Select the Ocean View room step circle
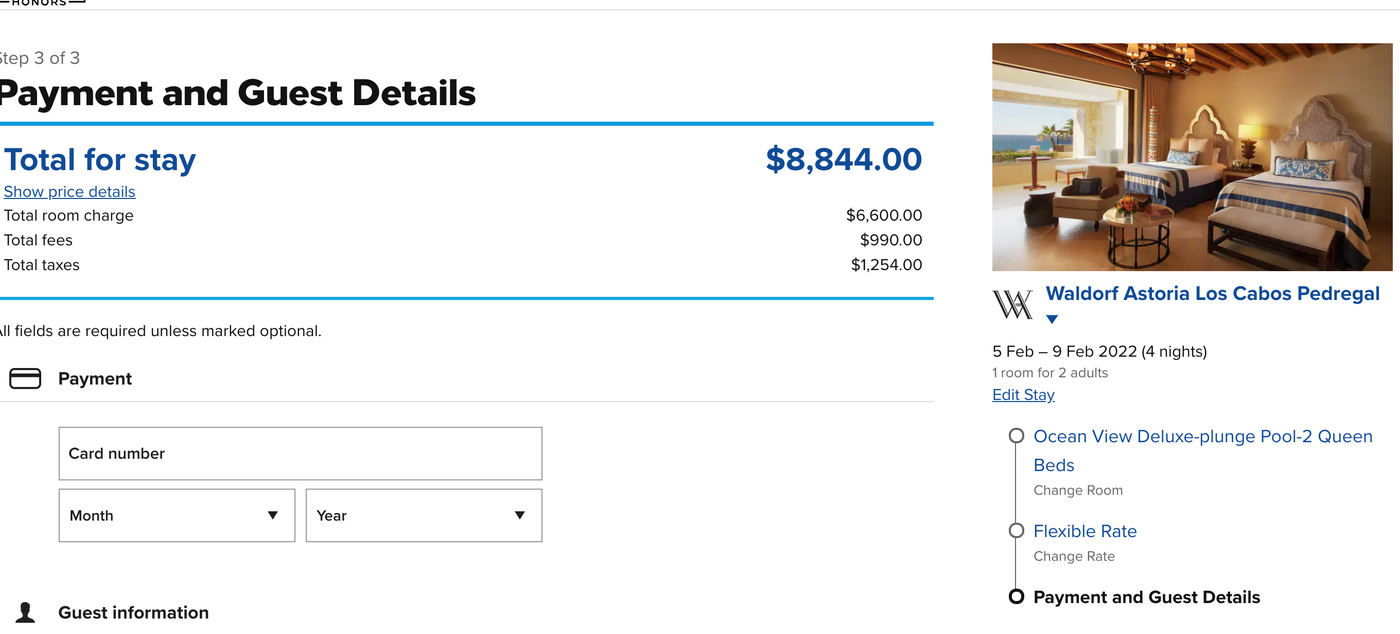This screenshot has height=634, width=1400. [x=1016, y=435]
